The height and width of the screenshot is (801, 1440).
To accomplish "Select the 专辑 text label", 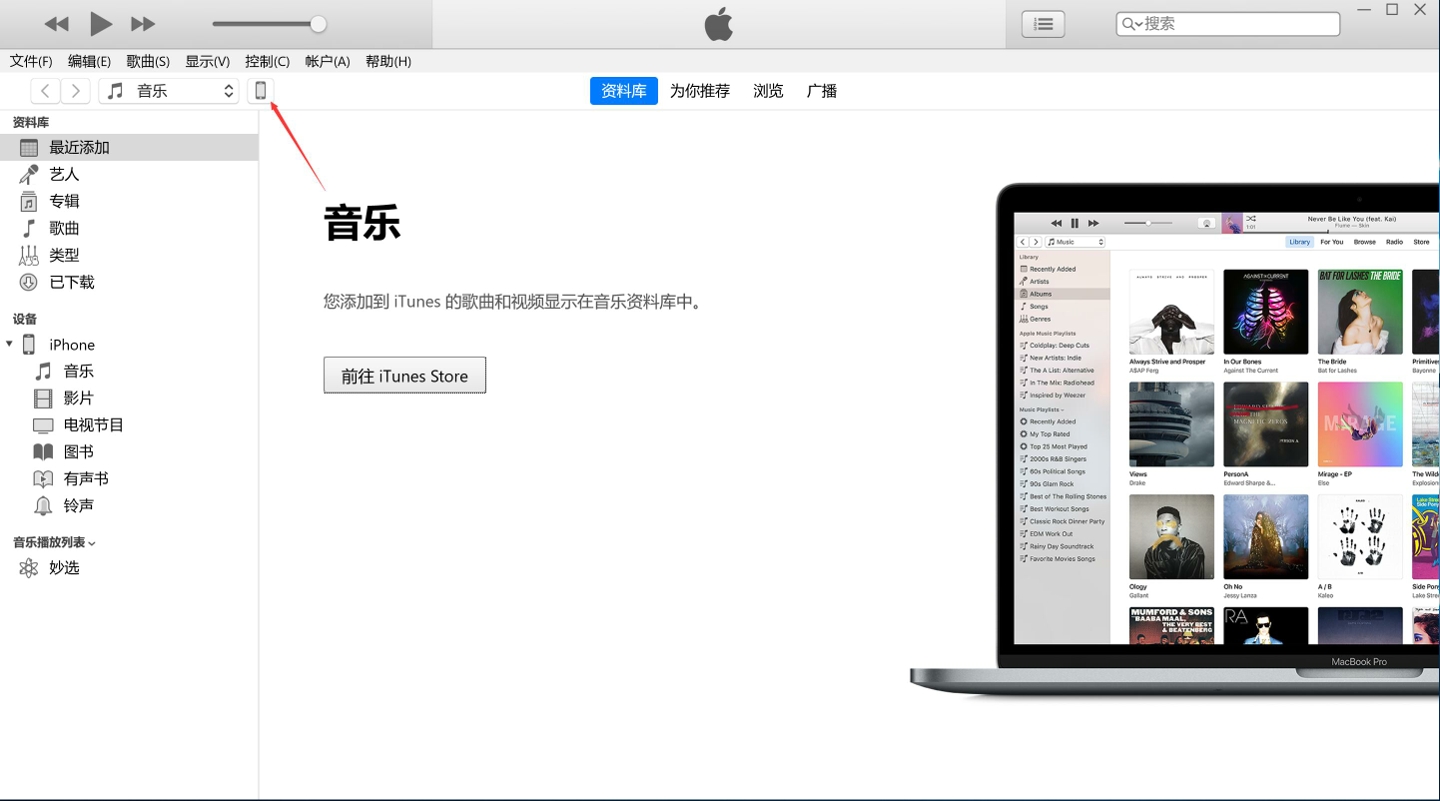I will 64,201.
